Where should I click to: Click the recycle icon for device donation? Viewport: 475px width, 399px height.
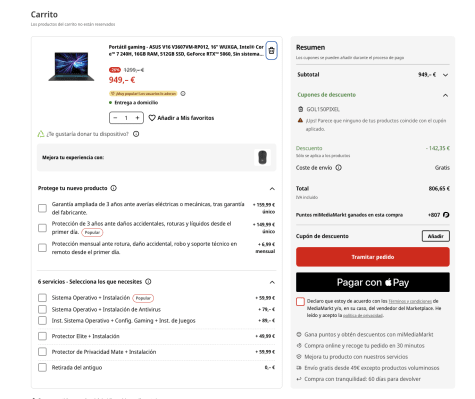41,134
